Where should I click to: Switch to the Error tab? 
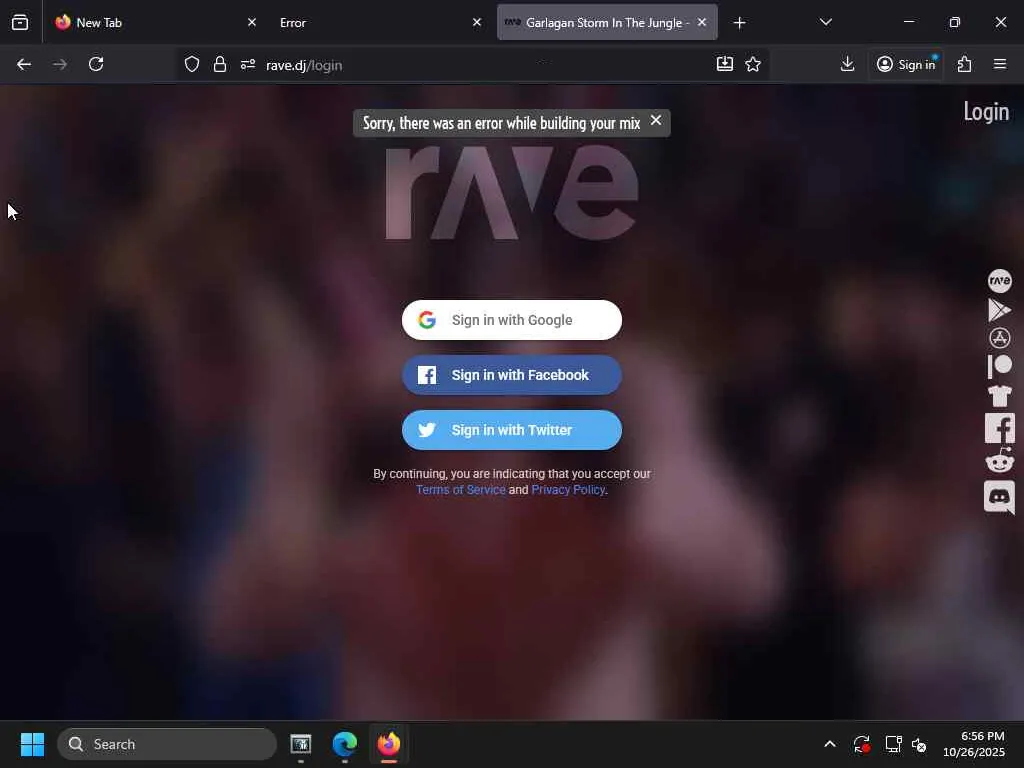pyautogui.click(x=380, y=22)
